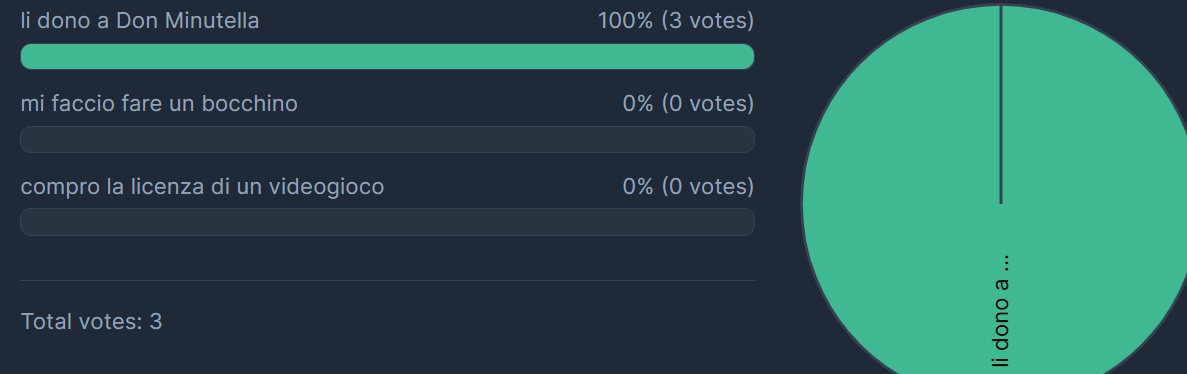This screenshot has height=374, width=1187.
Task: Click the empty result bar under 'mi faccio fare'
Action: (387, 139)
